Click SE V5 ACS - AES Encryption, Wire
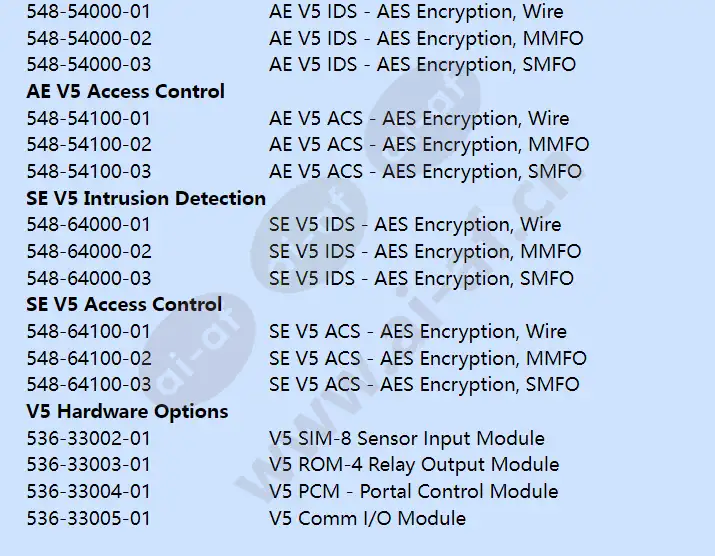The width and height of the screenshot is (715, 556). (418, 332)
